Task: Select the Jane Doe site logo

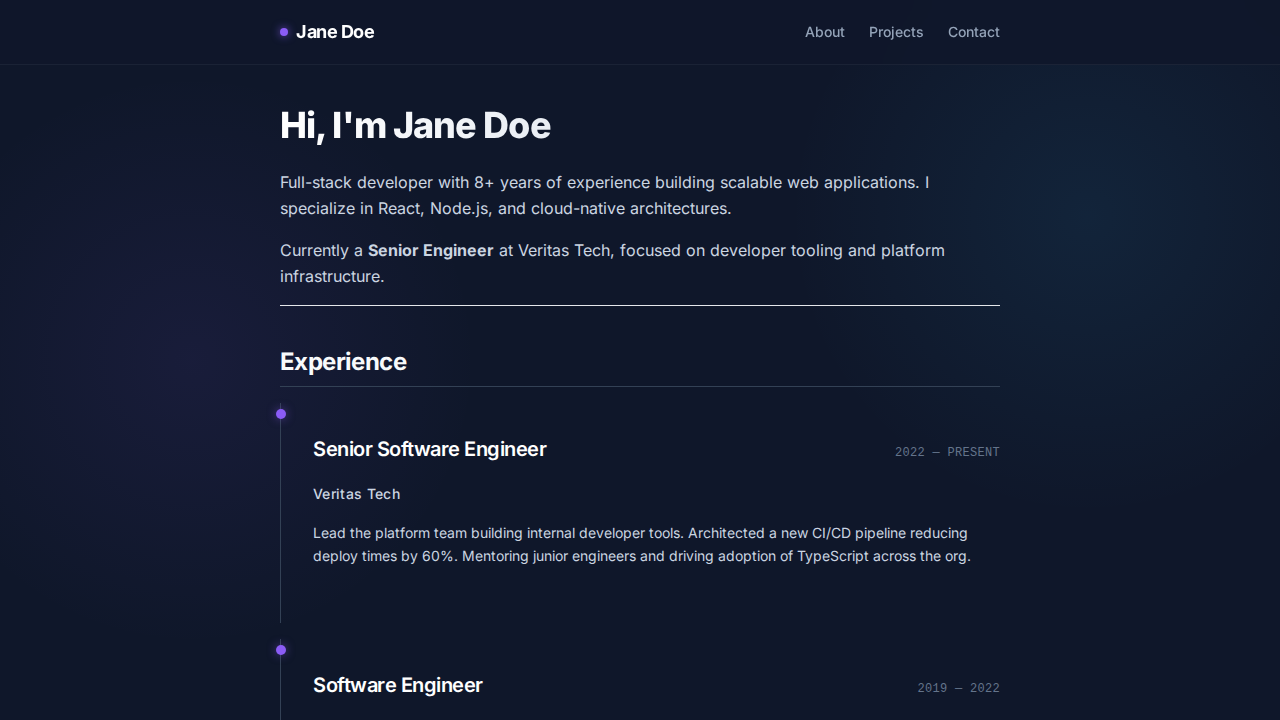Action: pyautogui.click(x=335, y=32)
